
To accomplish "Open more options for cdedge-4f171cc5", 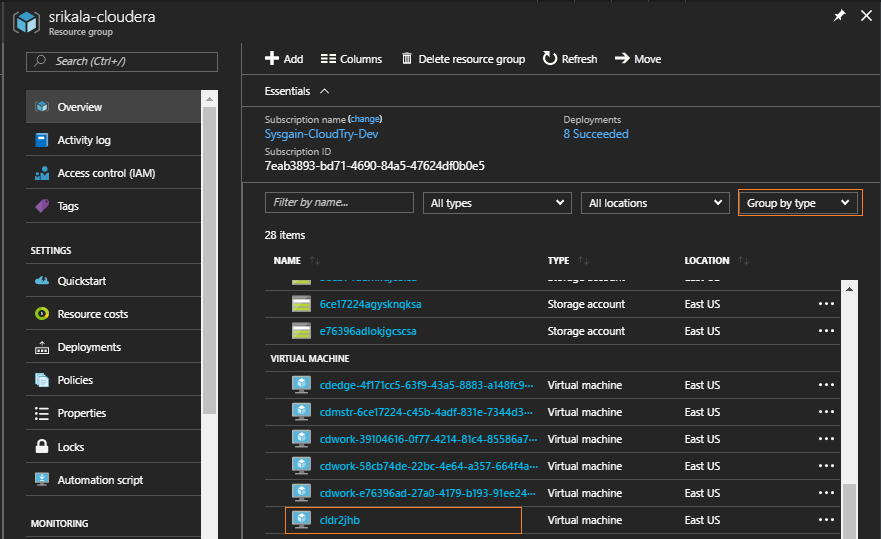I will click(x=826, y=384).
